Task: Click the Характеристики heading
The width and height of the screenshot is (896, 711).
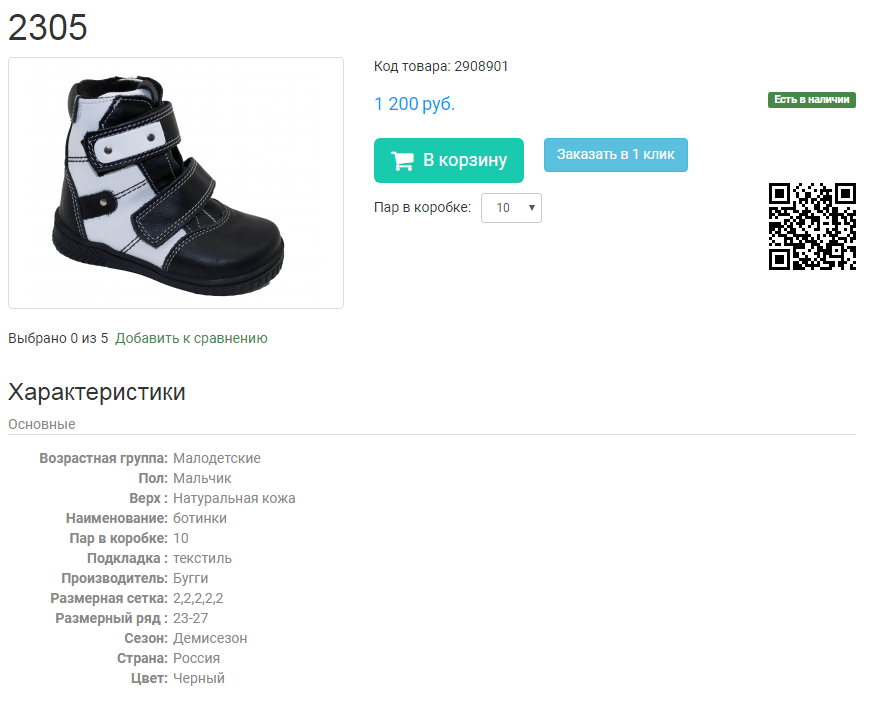Action: tap(97, 392)
